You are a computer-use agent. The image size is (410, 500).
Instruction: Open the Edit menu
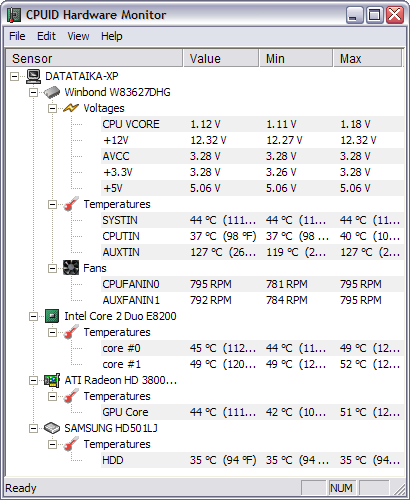point(46,36)
